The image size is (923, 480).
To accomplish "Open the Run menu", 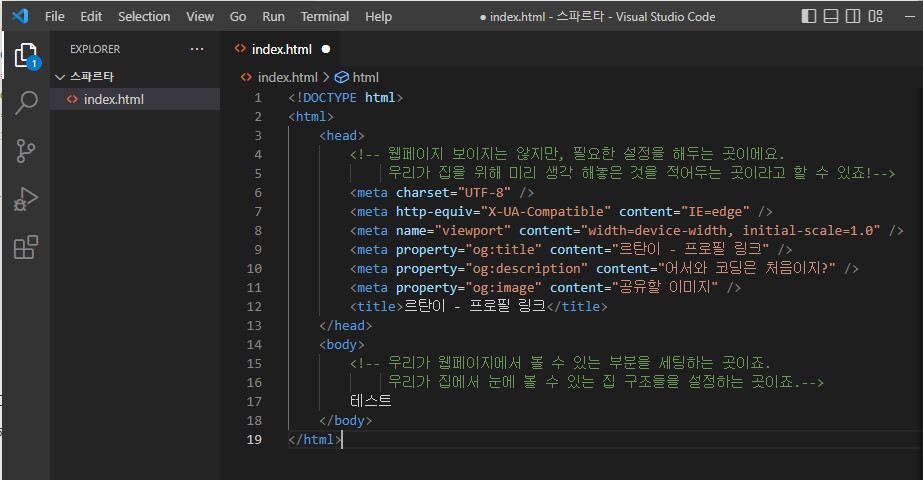I will click(x=273, y=16).
